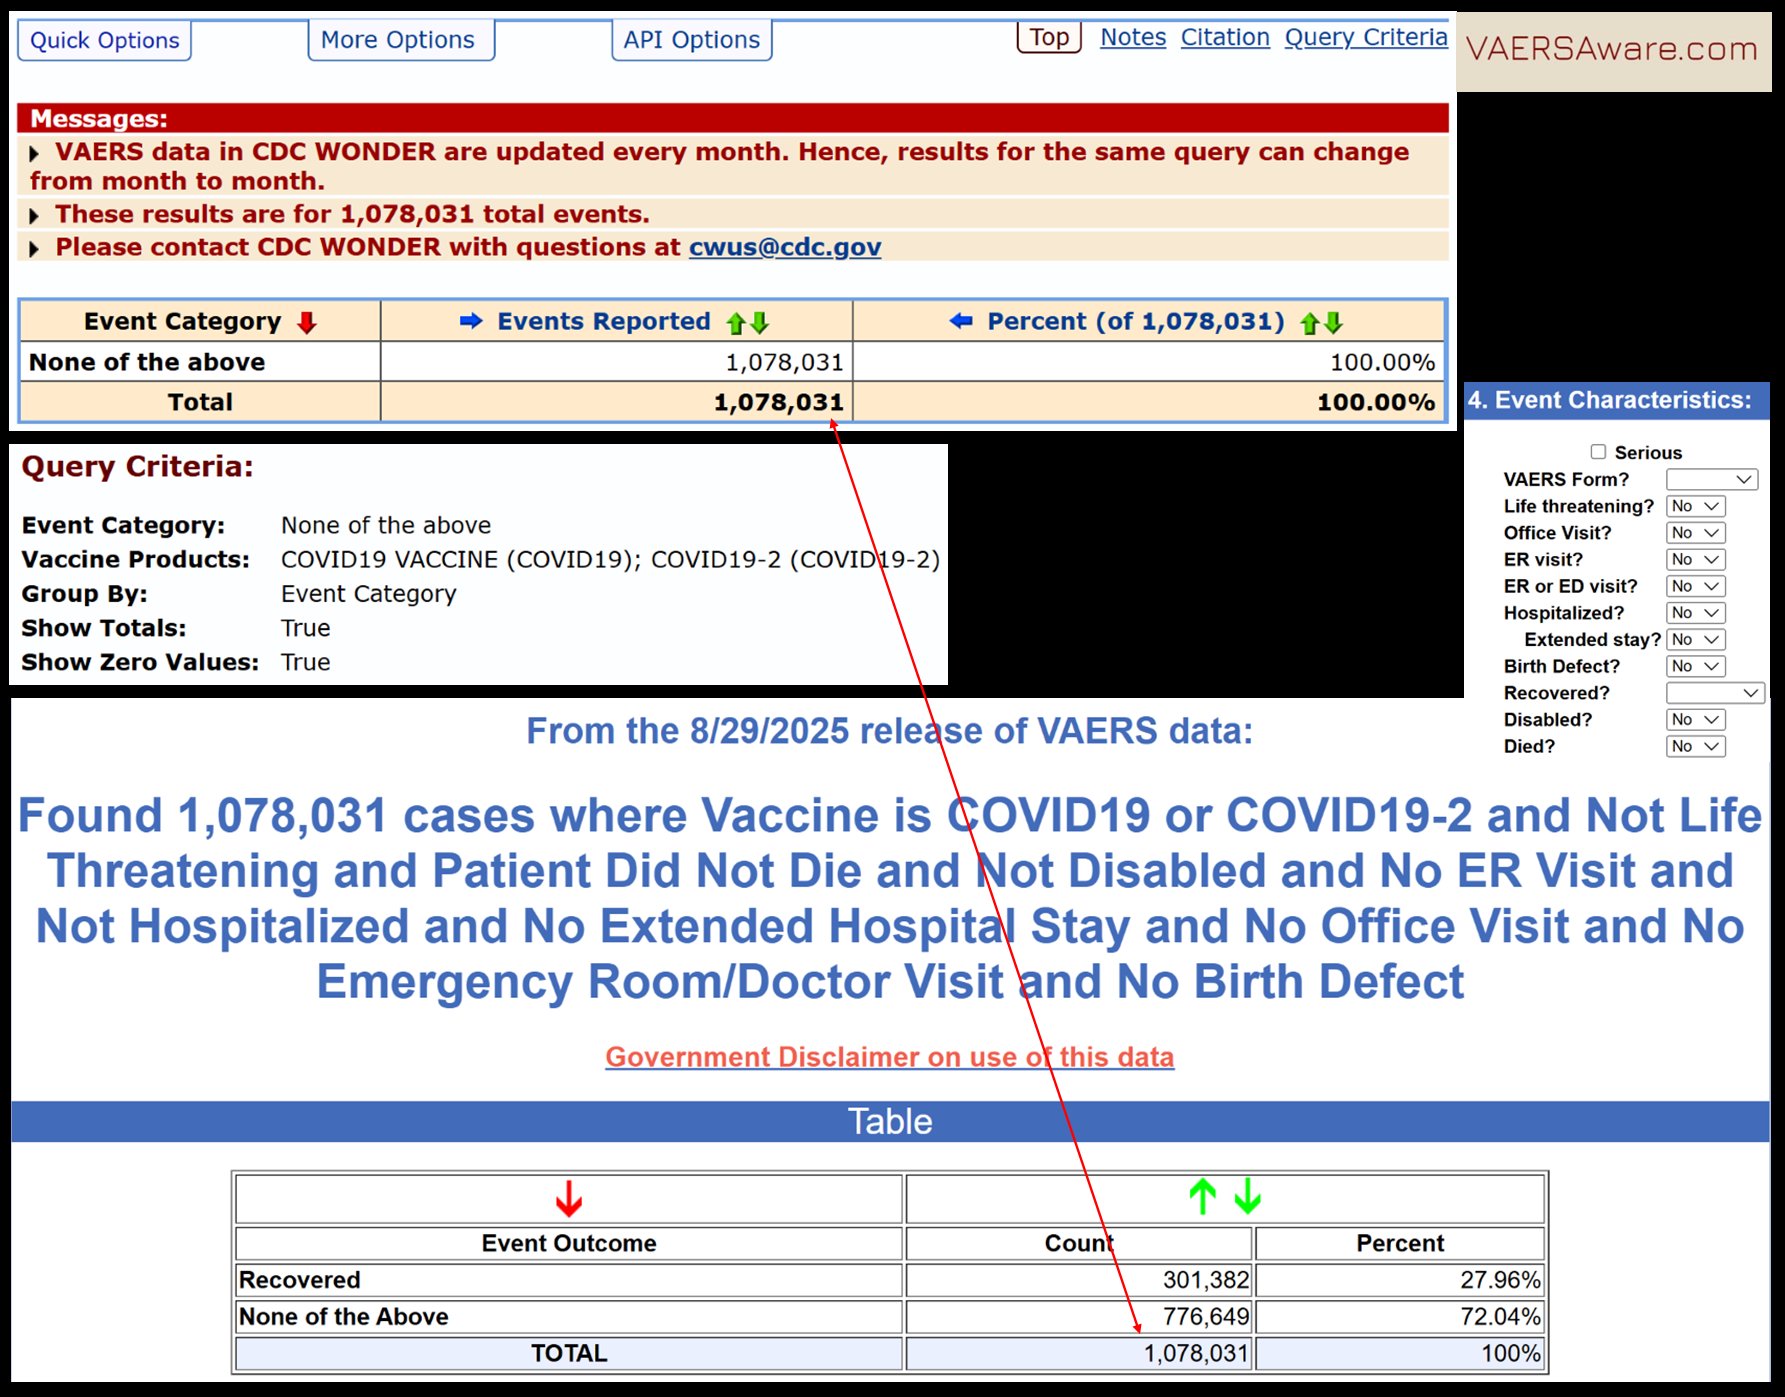The width and height of the screenshot is (1785, 1397).
Task: Select the 'None of the above' row in top table
Action: pos(732,362)
